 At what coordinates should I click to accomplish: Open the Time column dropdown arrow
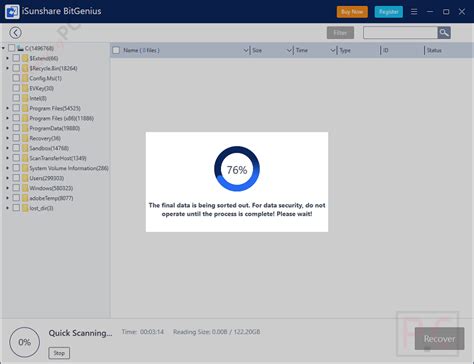[333, 51]
